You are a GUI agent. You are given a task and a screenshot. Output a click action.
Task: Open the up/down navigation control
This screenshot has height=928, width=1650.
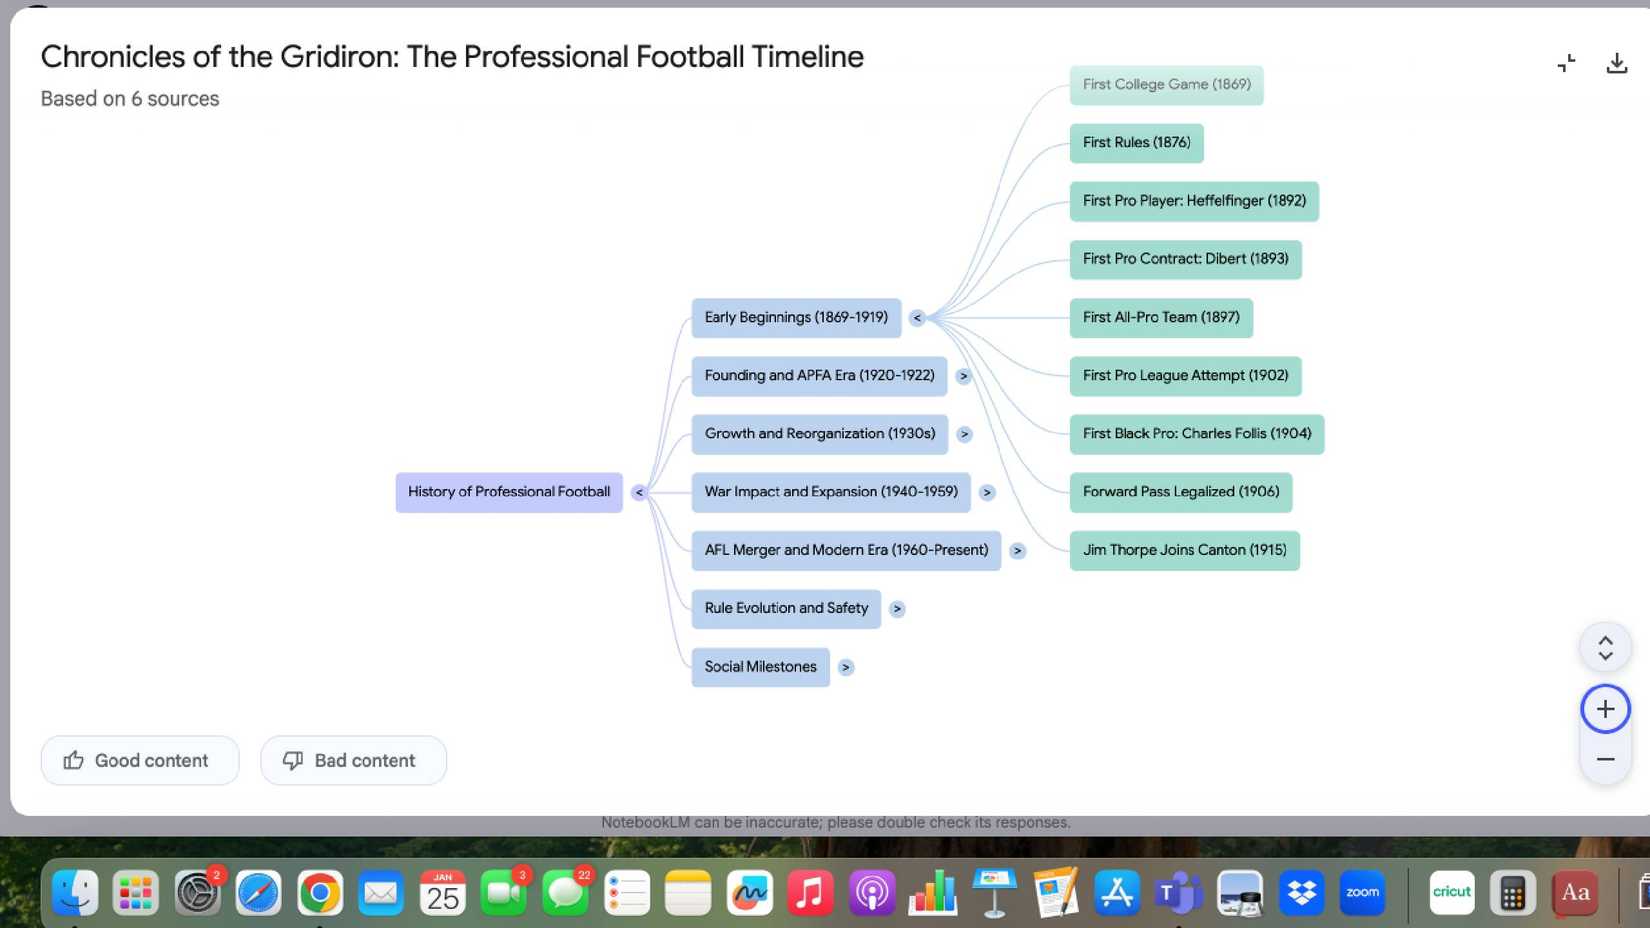(x=1604, y=646)
